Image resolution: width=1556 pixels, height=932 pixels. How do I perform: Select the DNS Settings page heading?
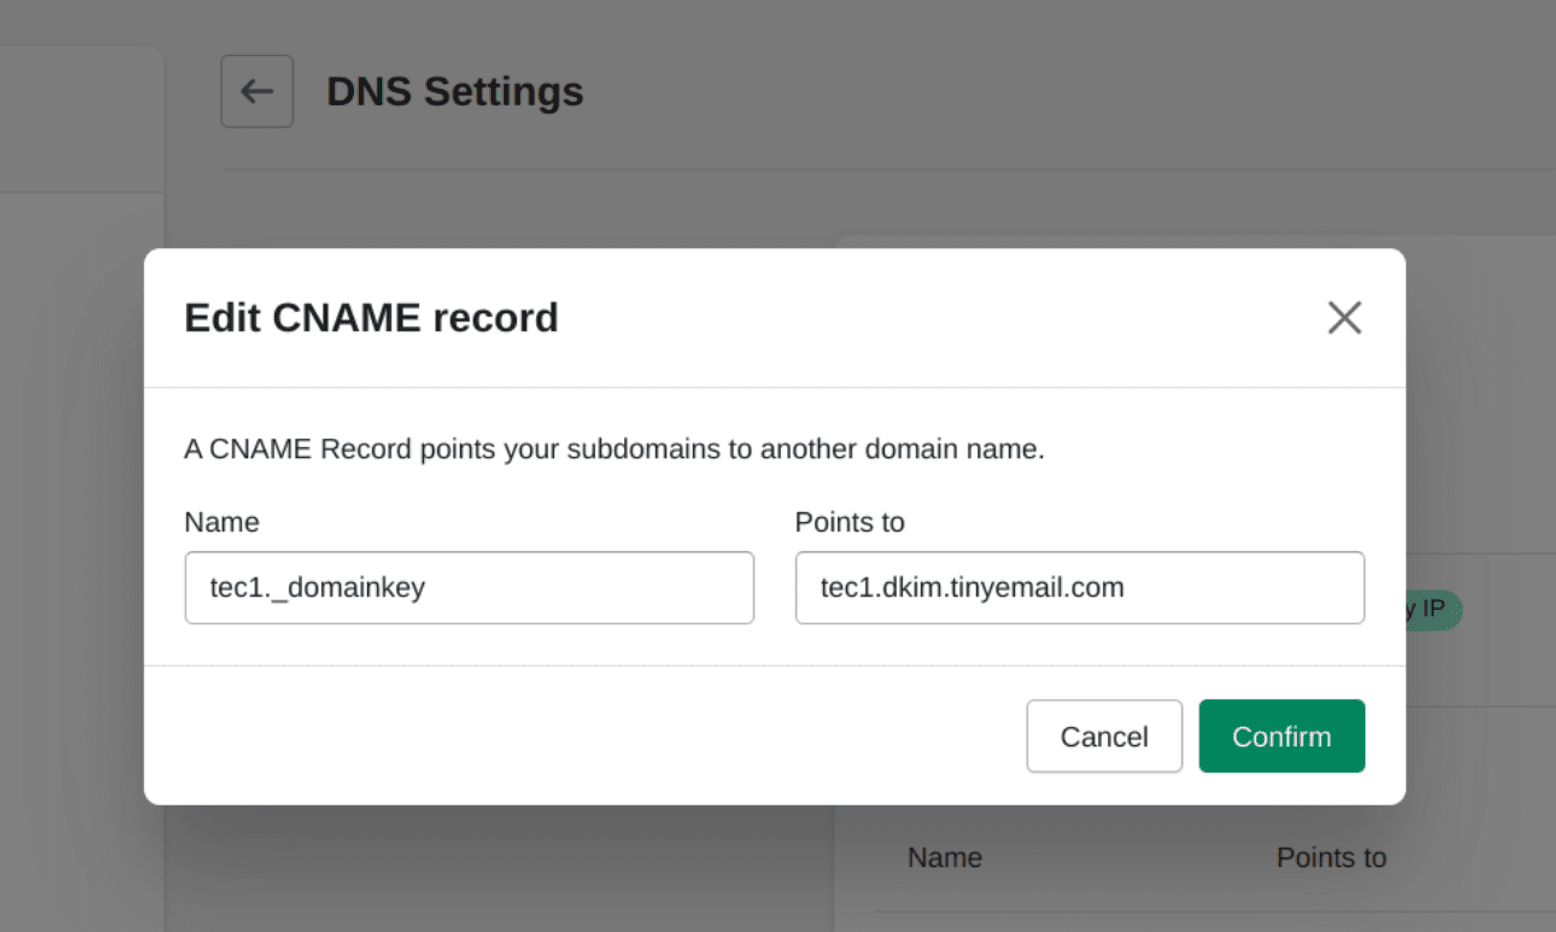455,92
